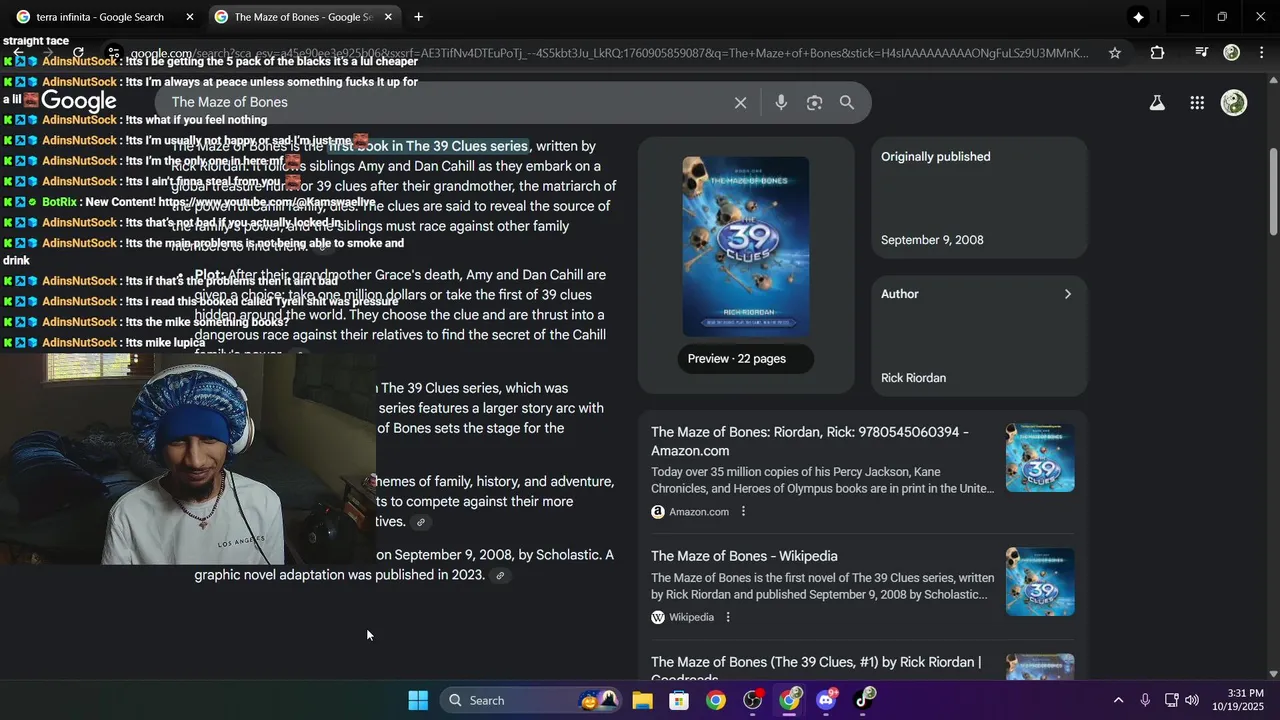This screenshot has height=720, width=1280.
Task: Click the page vertical scrollbar thumb
Action: (x=1273, y=192)
